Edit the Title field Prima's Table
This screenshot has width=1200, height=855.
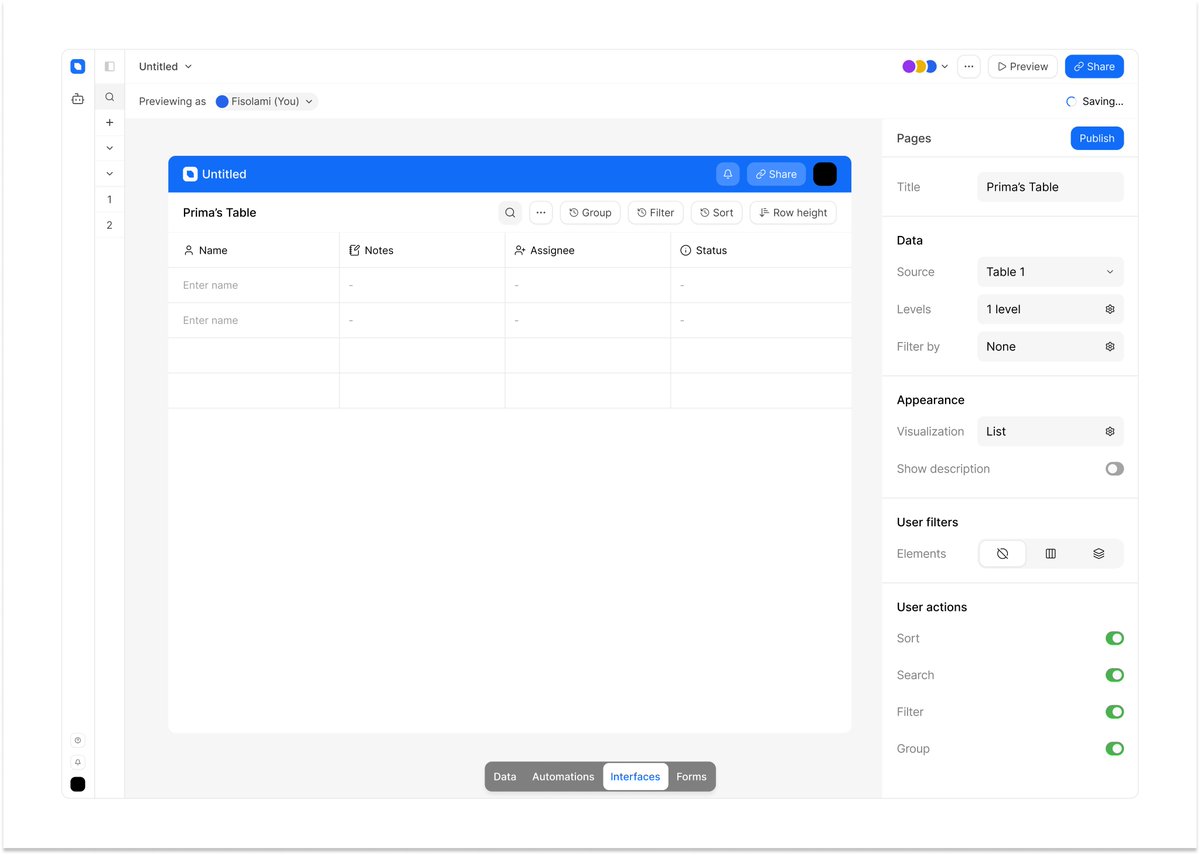pyautogui.click(x=1050, y=187)
